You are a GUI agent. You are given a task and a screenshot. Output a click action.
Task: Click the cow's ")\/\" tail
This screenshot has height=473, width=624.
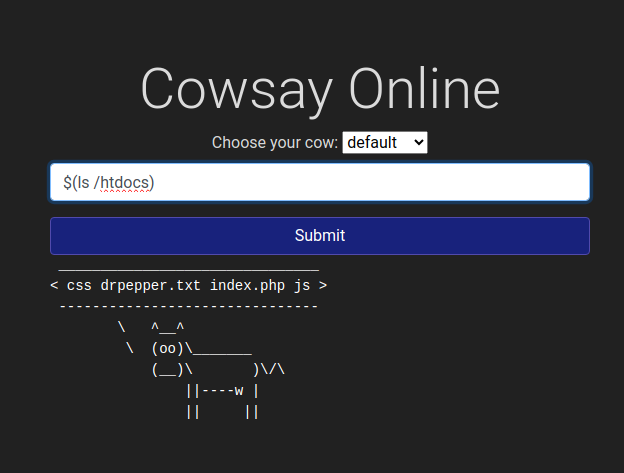point(269,369)
